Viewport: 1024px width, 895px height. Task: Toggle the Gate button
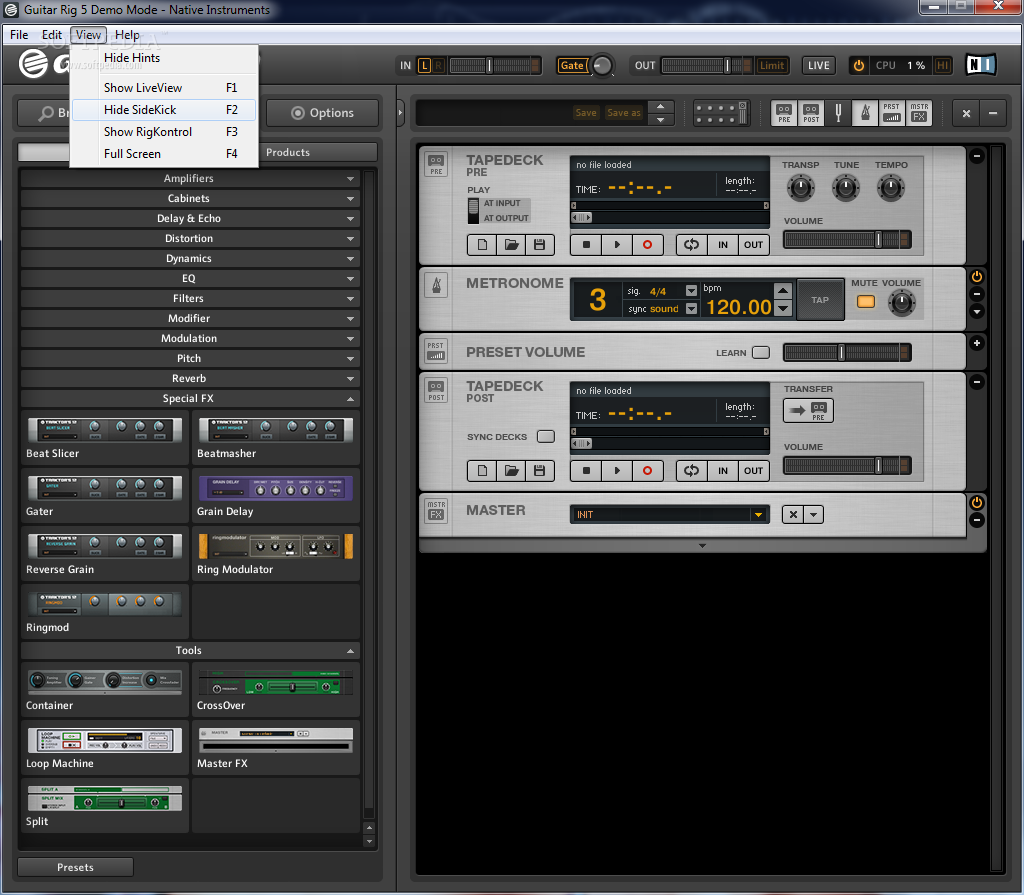coord(572,65)
